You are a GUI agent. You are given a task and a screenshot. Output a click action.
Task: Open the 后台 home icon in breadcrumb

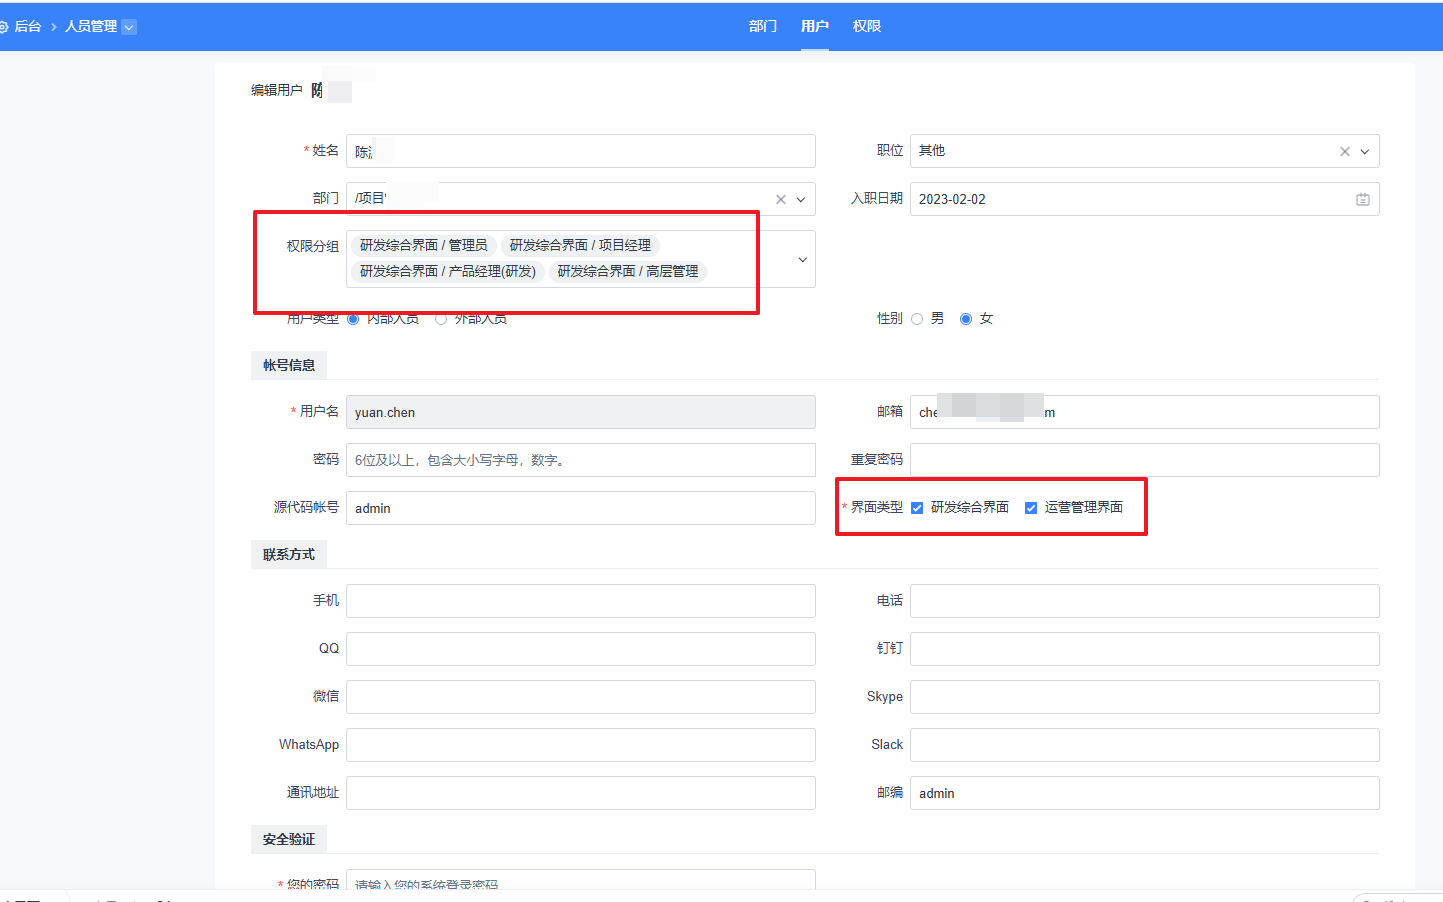pos(3,27)
